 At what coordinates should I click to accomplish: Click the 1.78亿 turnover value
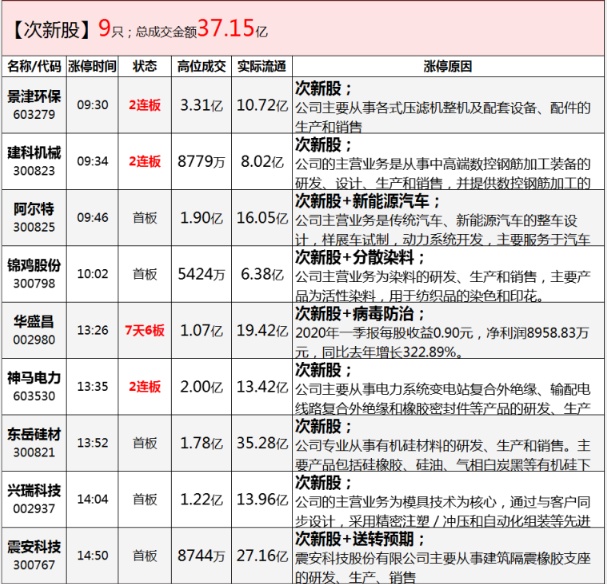click(x=201, y=443)
